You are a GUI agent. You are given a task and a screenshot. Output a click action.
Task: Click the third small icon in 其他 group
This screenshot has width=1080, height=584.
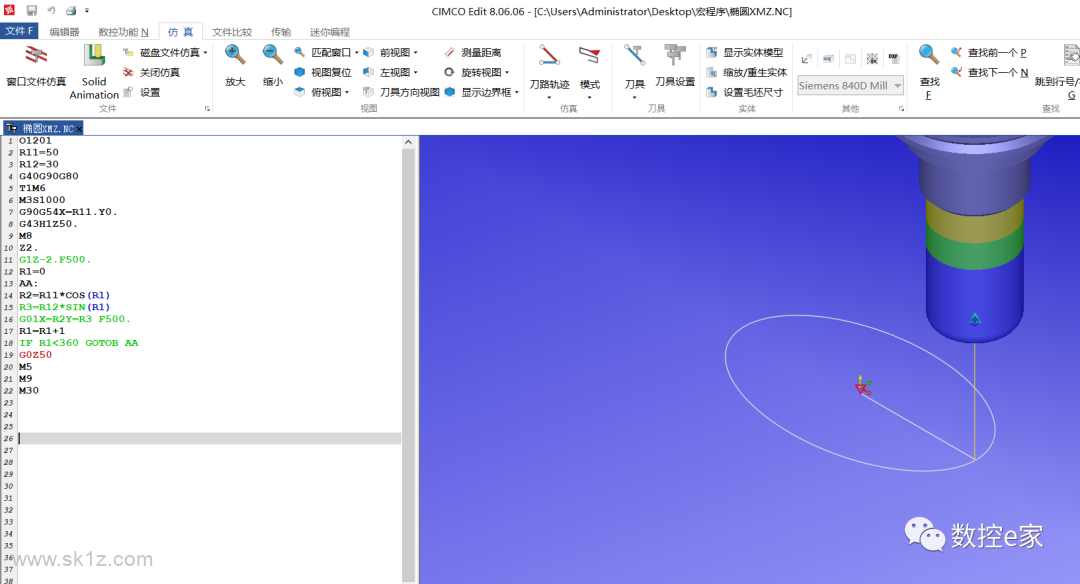851,59
